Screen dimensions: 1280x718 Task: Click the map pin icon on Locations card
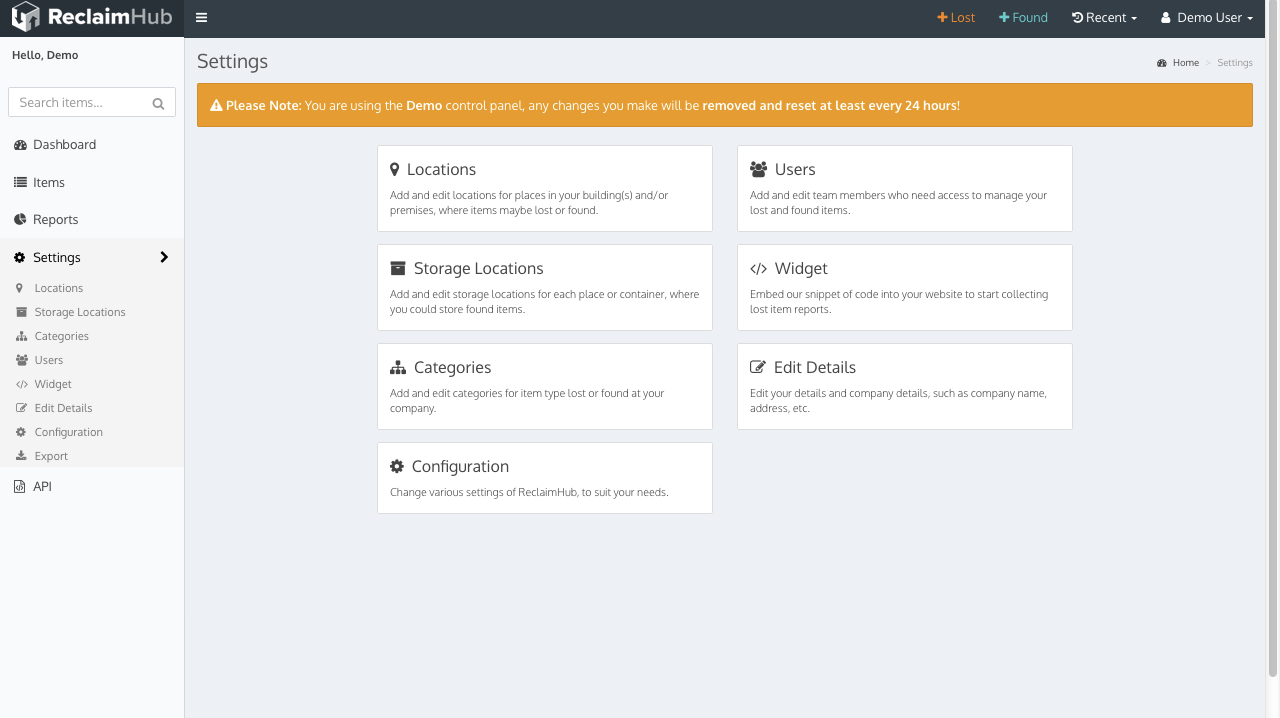tap(395, 170)
